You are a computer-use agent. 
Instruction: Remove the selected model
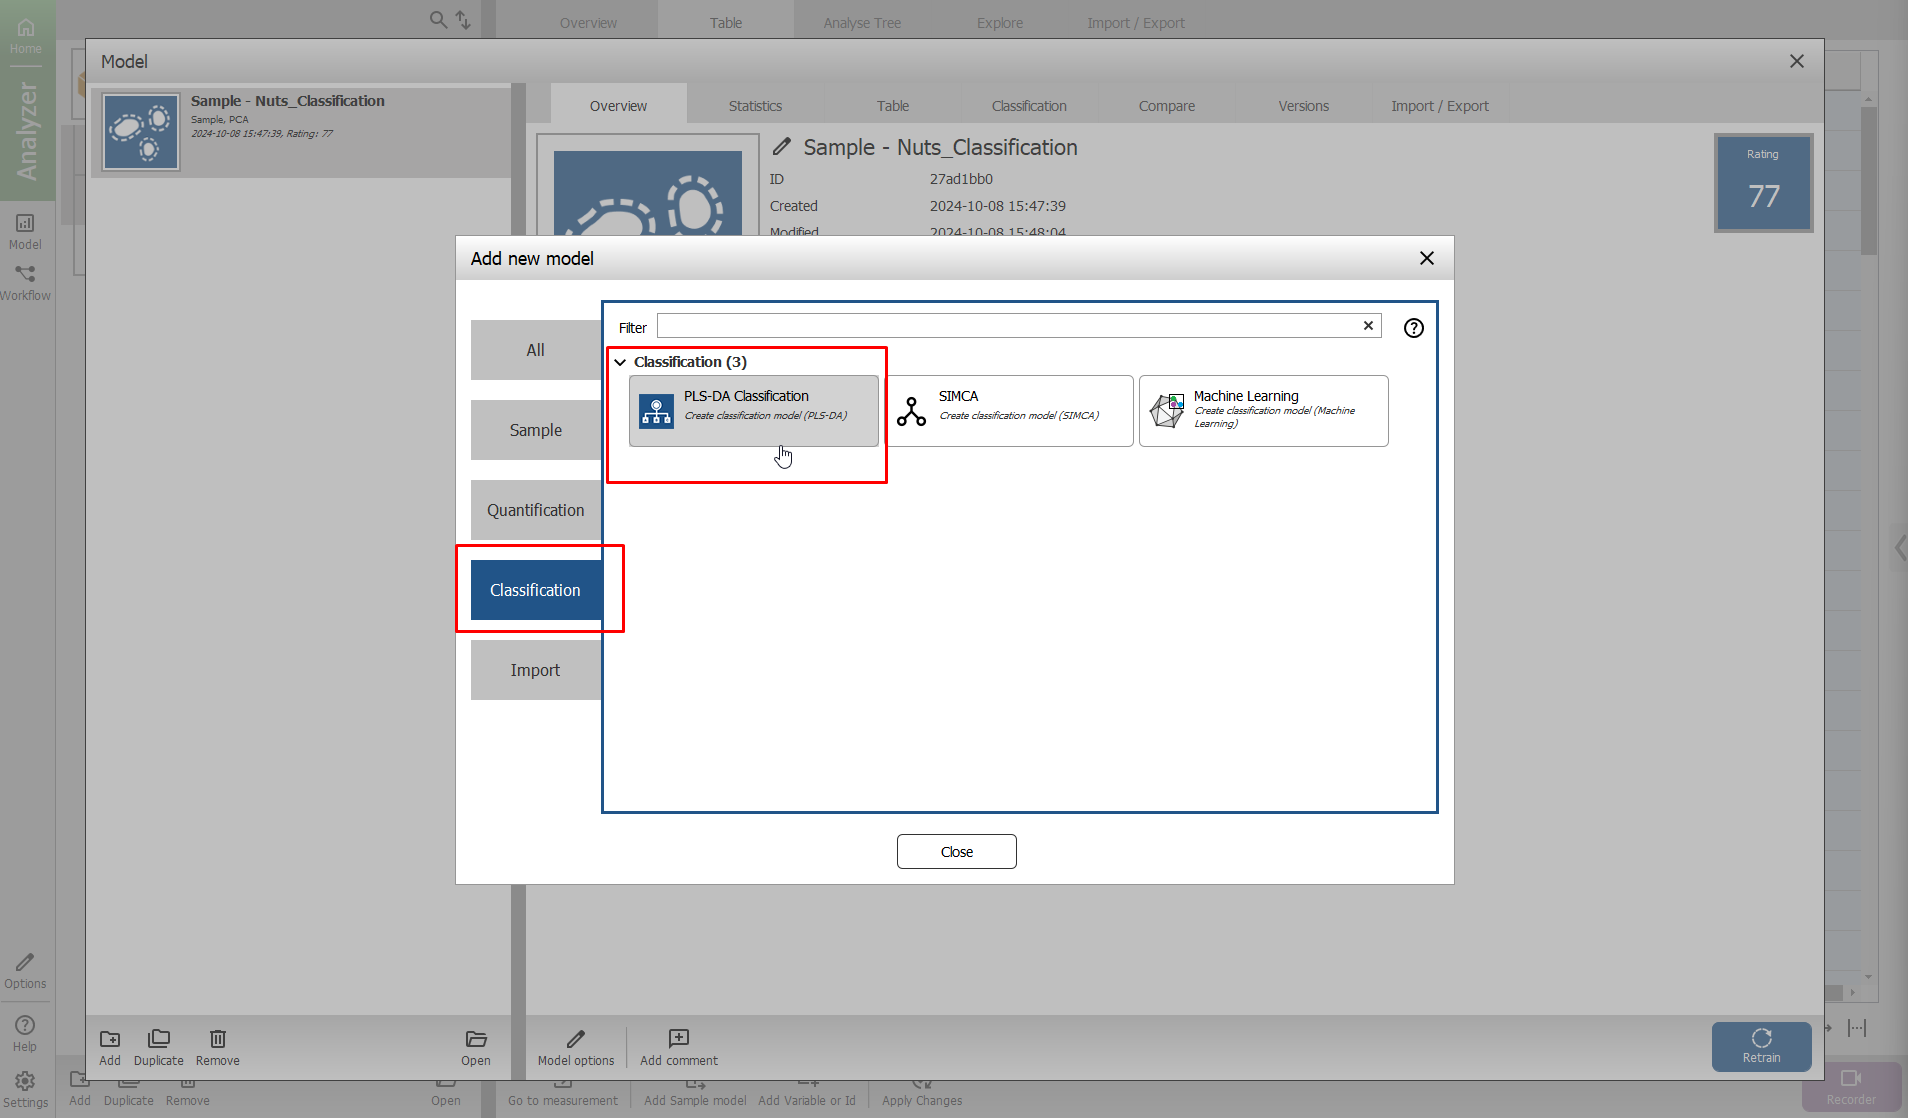[217, 1046]
